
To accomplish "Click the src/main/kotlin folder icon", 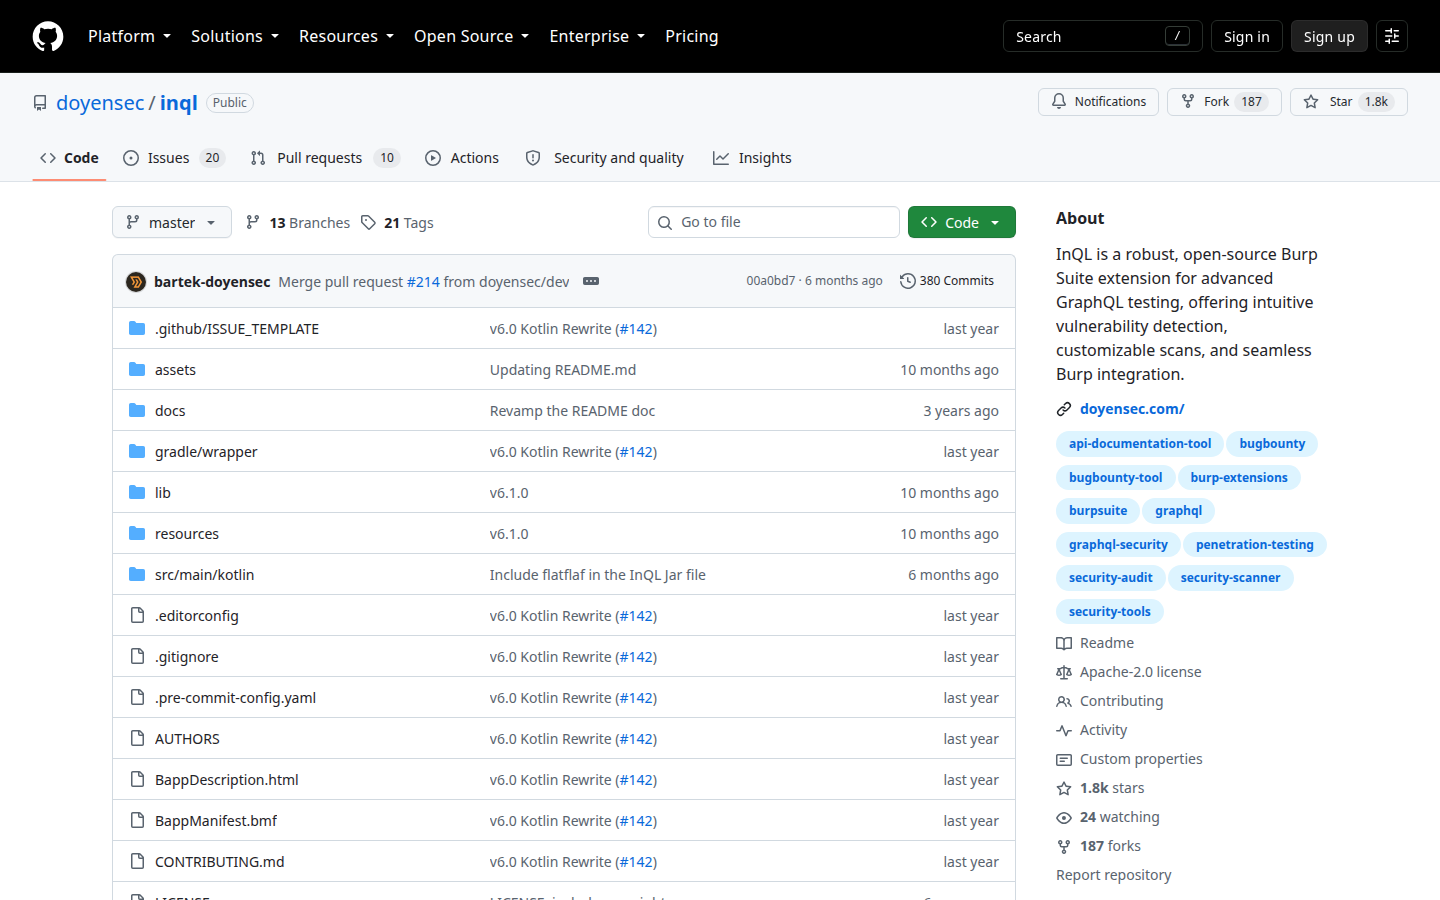I will (x=137, y=574).
